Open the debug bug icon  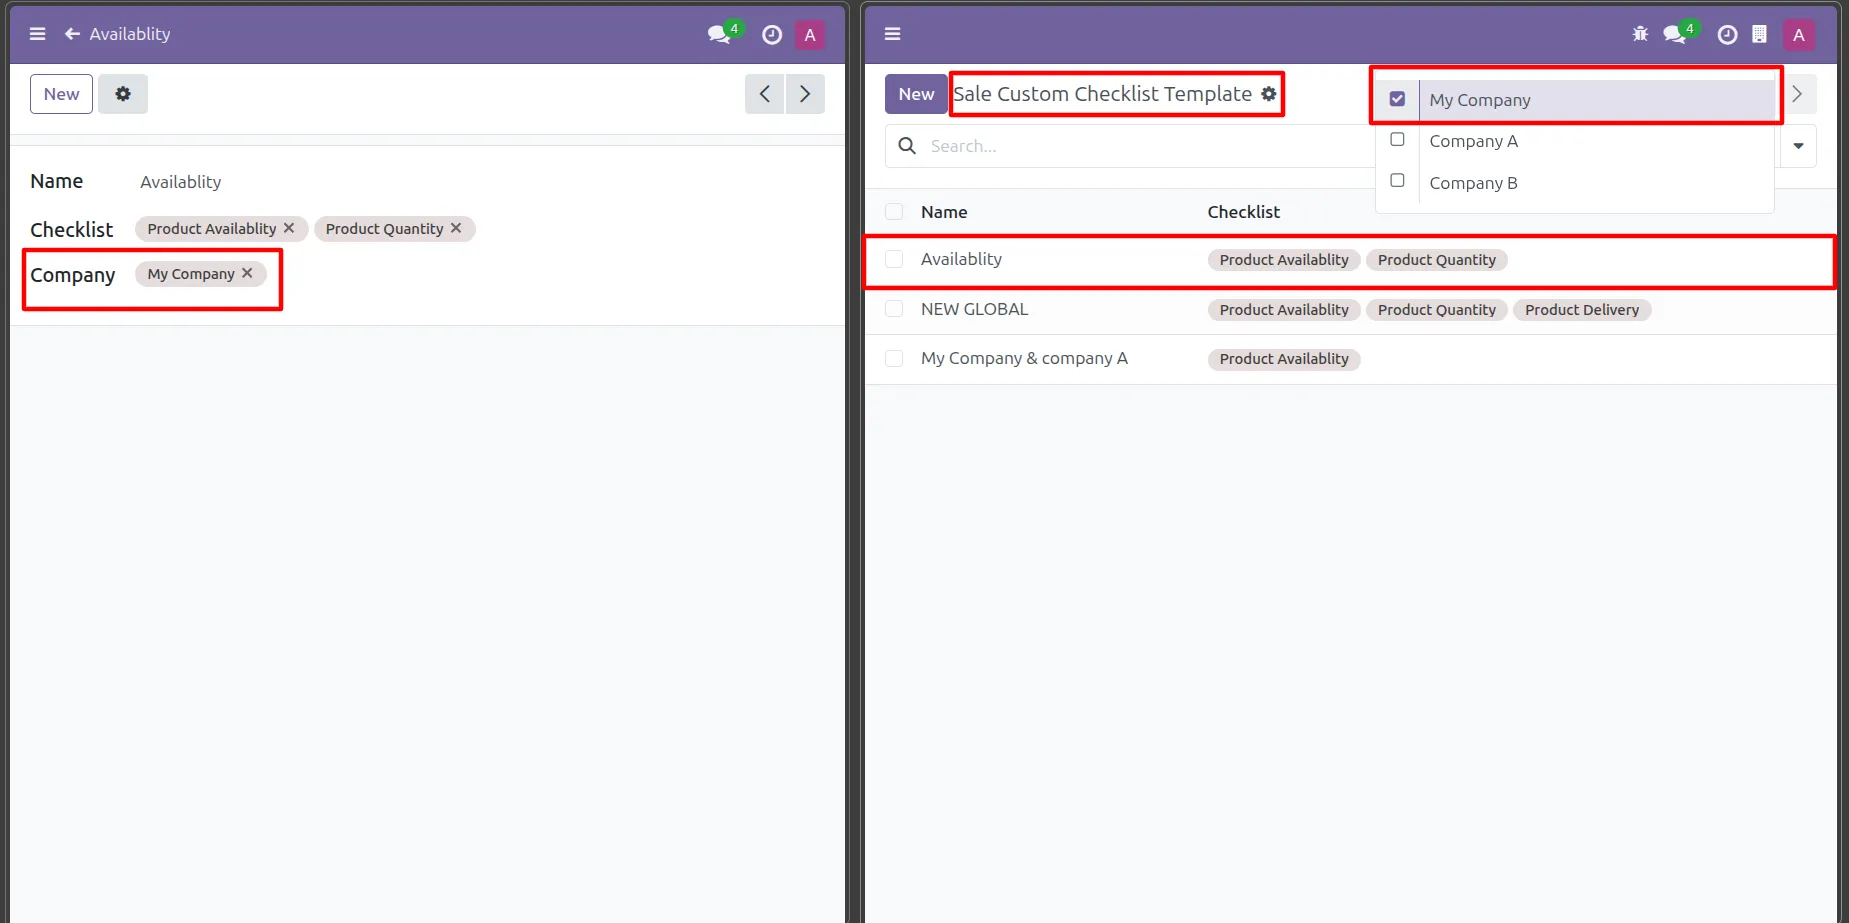coord(1640,35)
